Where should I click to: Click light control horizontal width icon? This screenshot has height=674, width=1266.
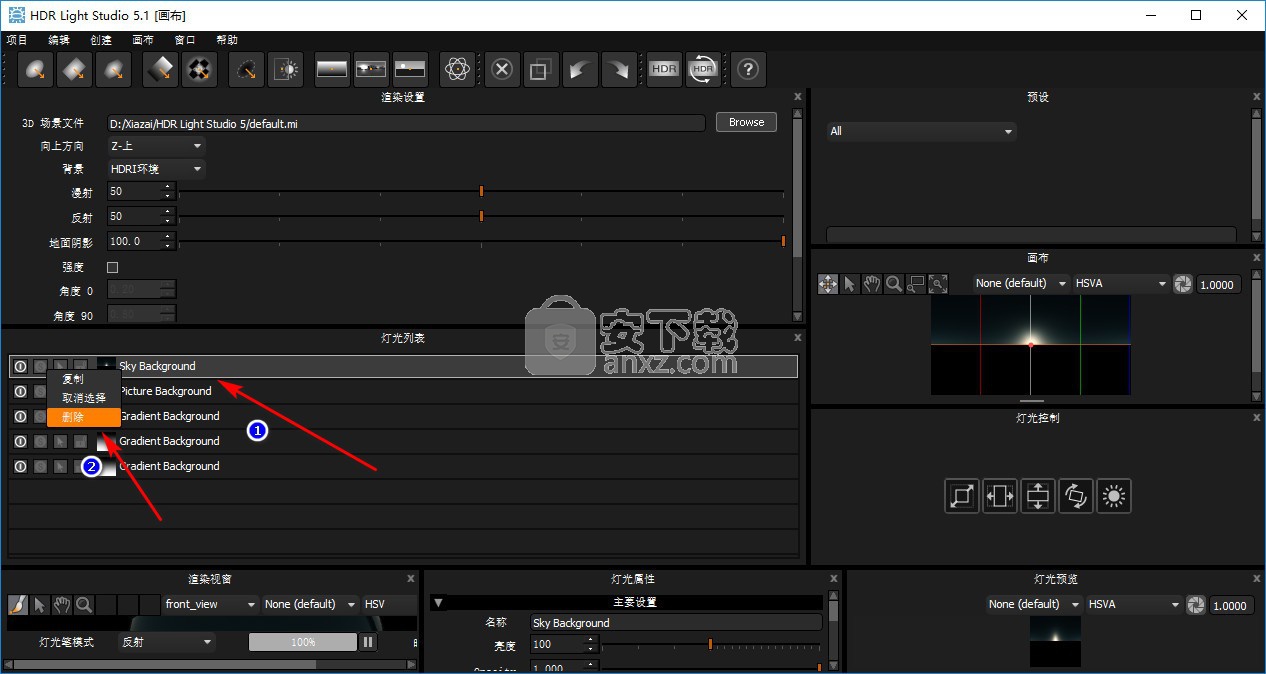[x=1000, y=495]
